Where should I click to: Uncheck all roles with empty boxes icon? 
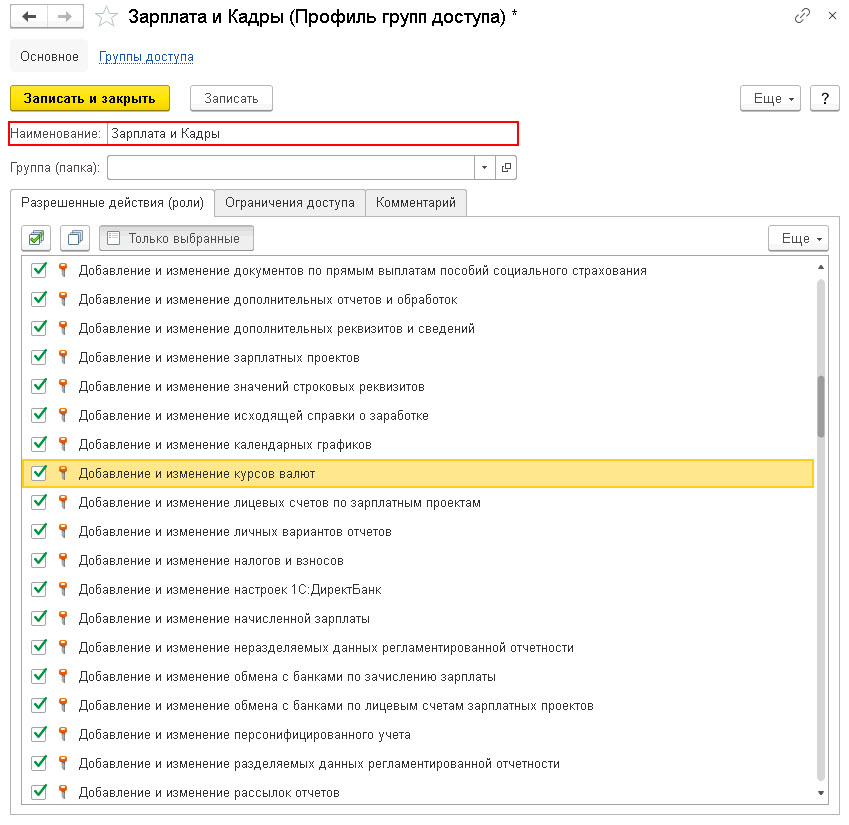click(75, 238)
